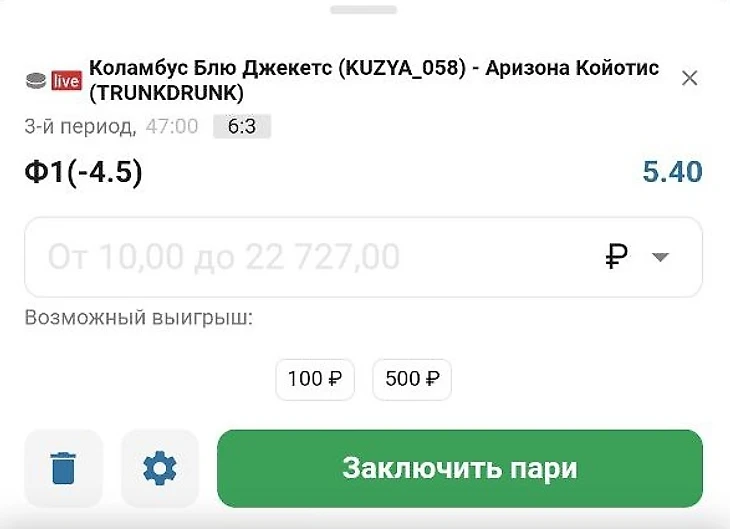Click the 6:3 score badge
Screen dimensions: 730x529
242,127
